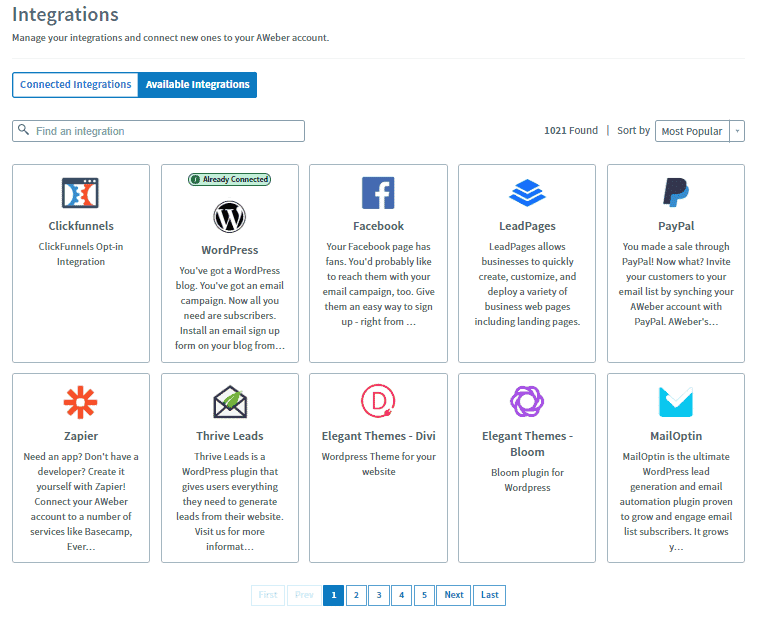Click the Thrive Leads card description text
765x619 pixels.
coord(230,501)
